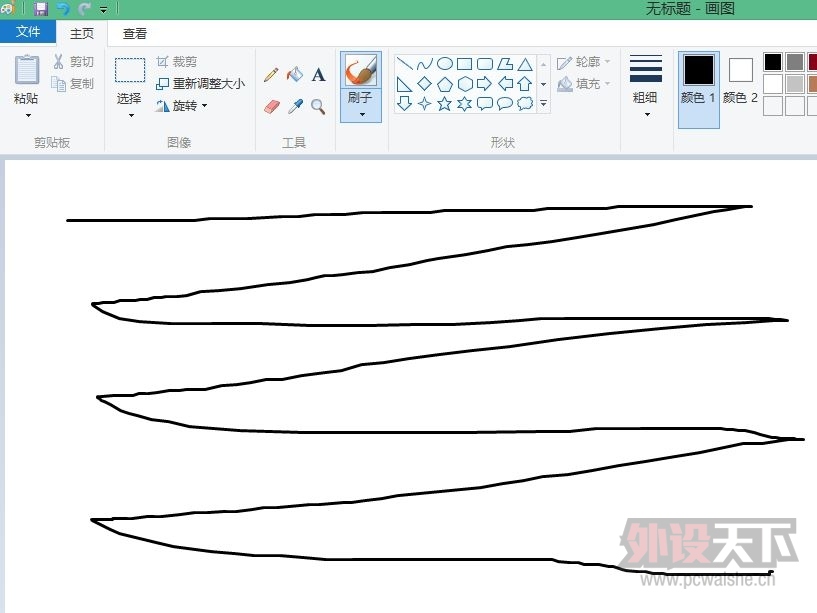Pick the Diamond shape

click(425, 83)
